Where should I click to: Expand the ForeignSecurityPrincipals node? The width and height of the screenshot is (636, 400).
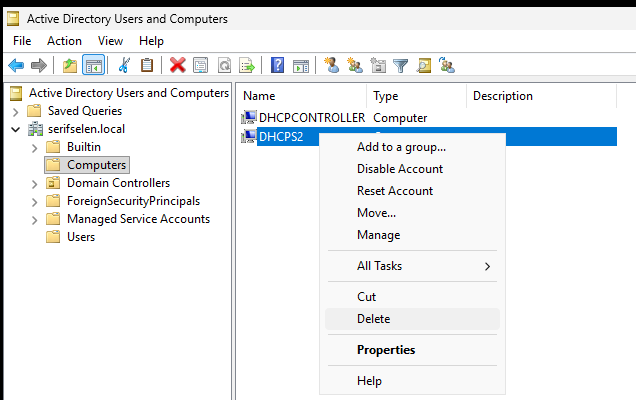pyautogui.click(x=35, y=202)
